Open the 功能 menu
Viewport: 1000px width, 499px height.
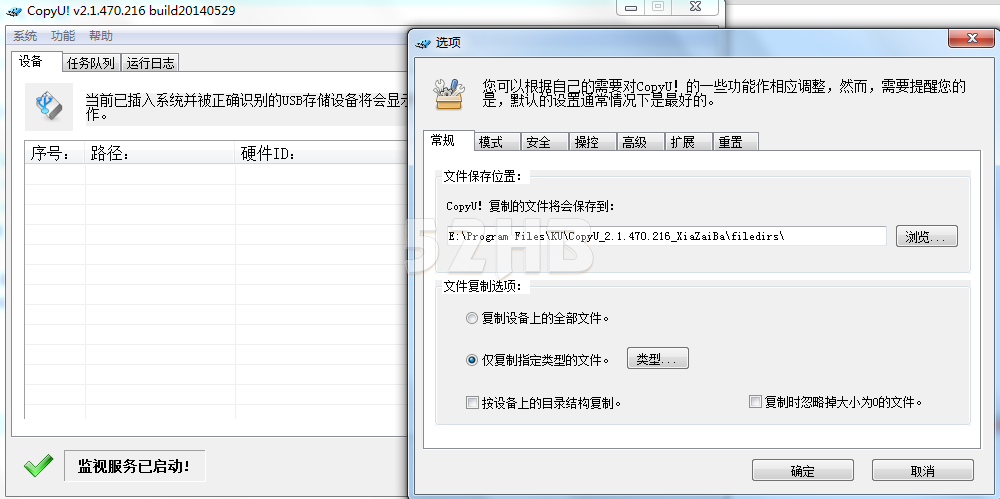click(62, 36)
